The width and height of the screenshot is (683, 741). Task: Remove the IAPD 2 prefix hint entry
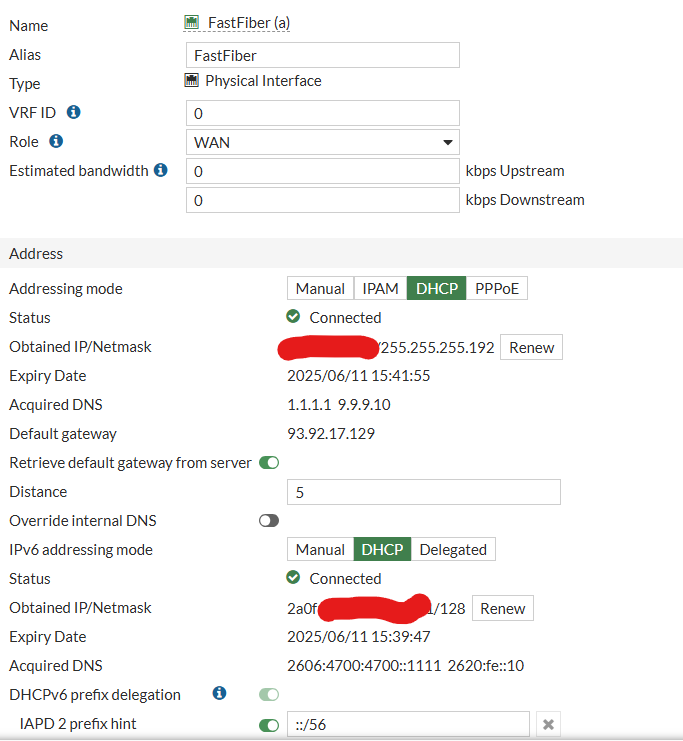click(x=547, y=724)
